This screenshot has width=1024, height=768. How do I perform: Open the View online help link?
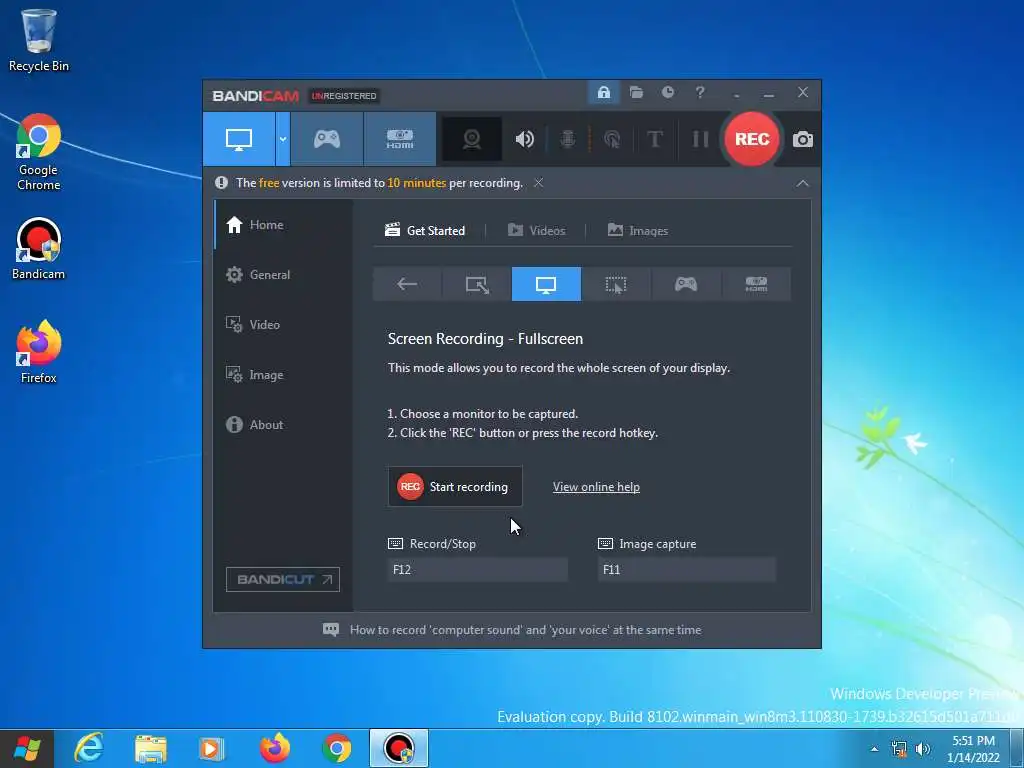coord(596,487)
